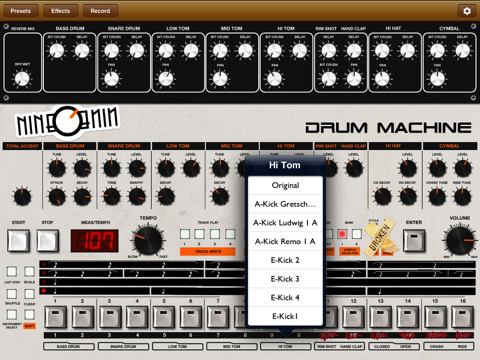This screenshot has height=360, width=480.
Task: Toggle Track Play button 4
Action: (230, 234)
